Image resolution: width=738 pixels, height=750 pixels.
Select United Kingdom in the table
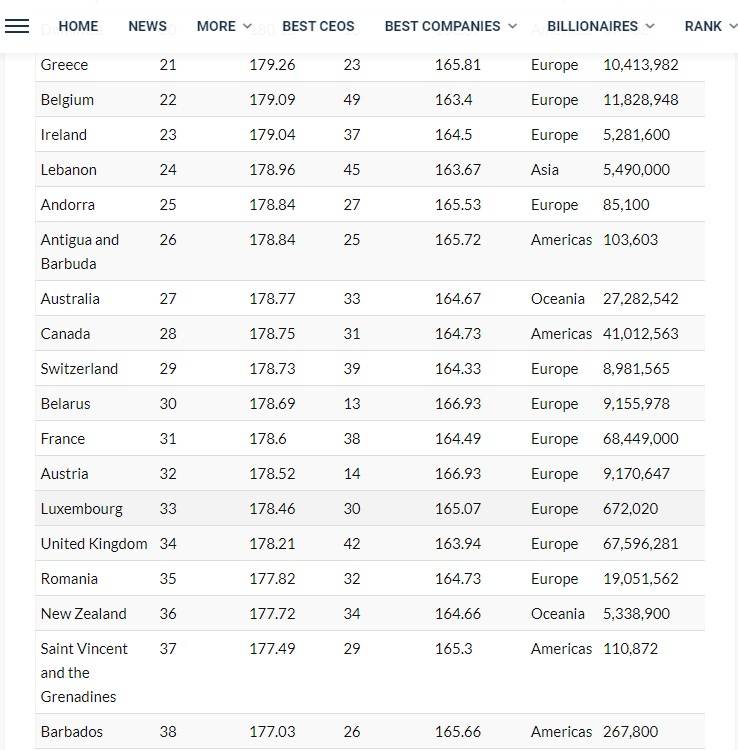point(93,544)
